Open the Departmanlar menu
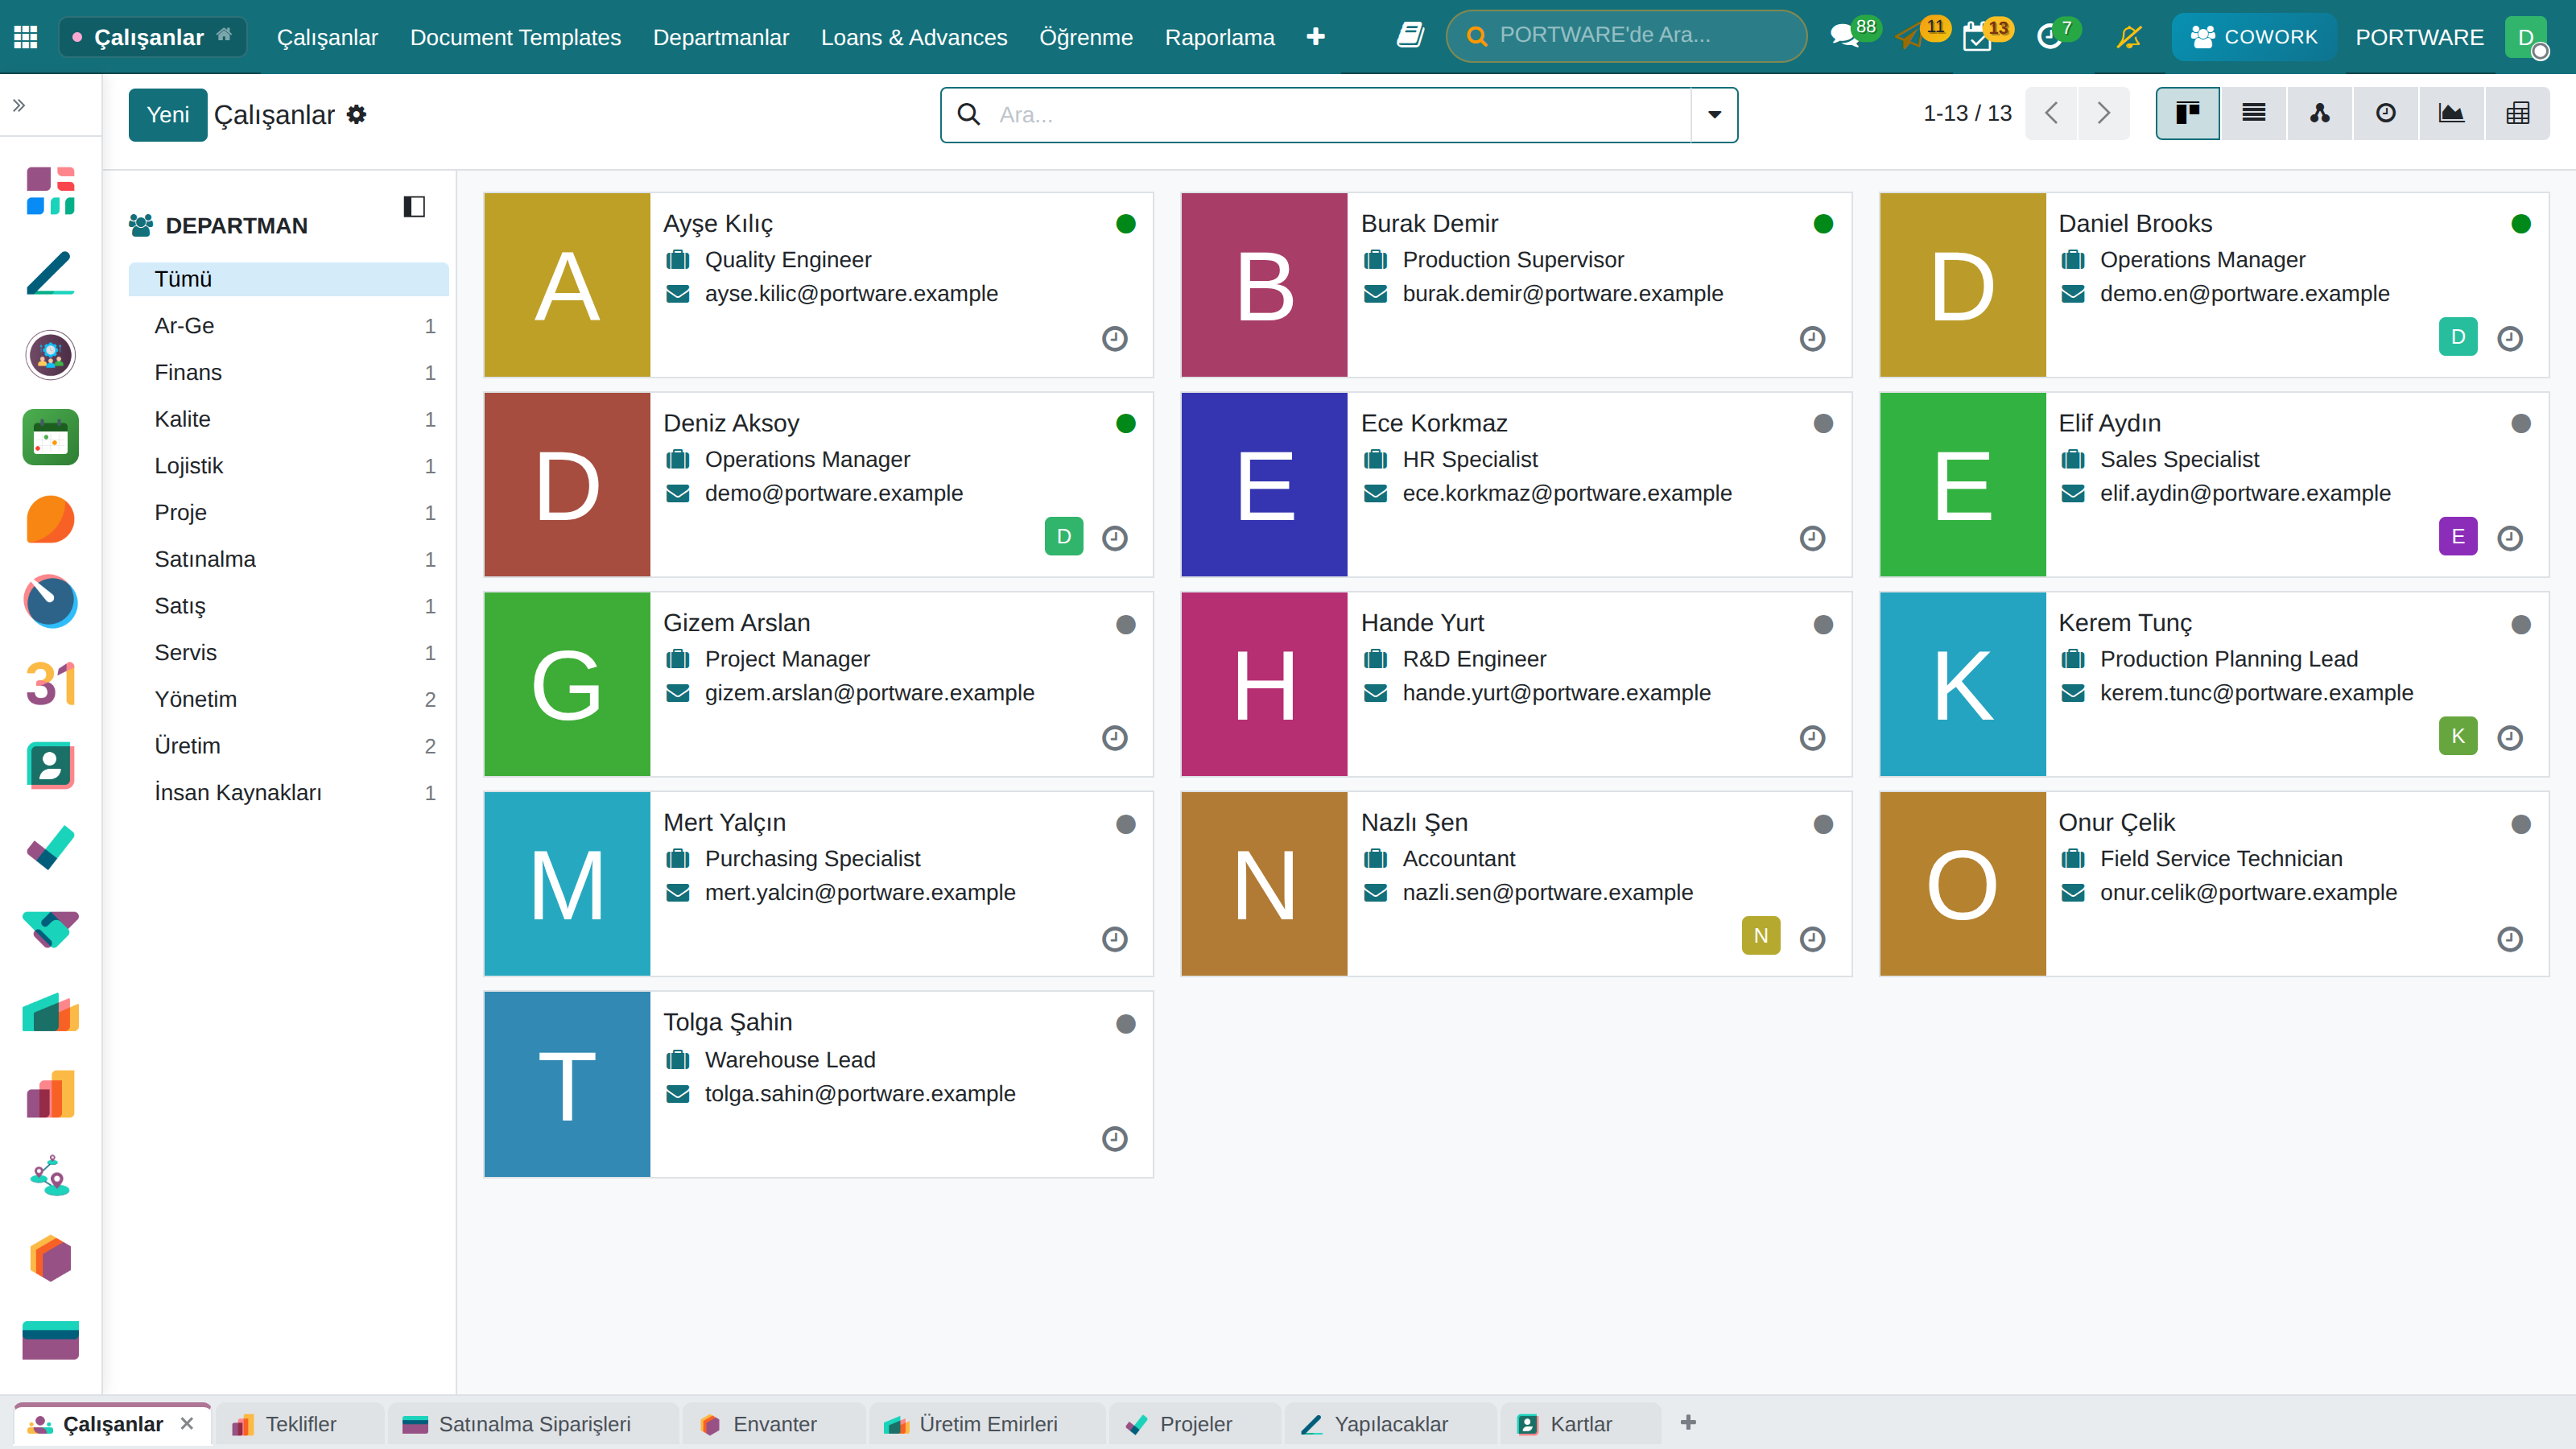Viewport: 2576px width, 1449px height. click(720, 37)
